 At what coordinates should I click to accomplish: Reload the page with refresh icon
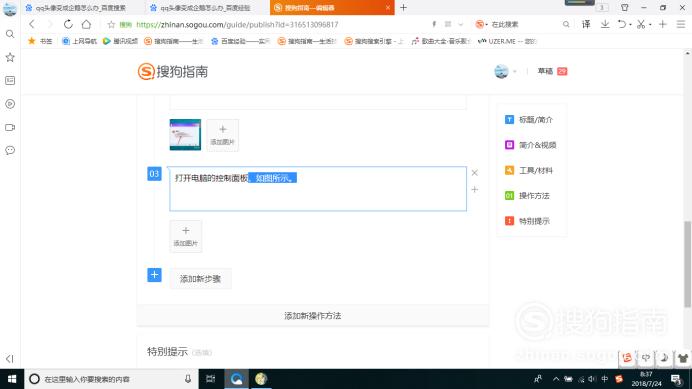click(x=68, y=24)
